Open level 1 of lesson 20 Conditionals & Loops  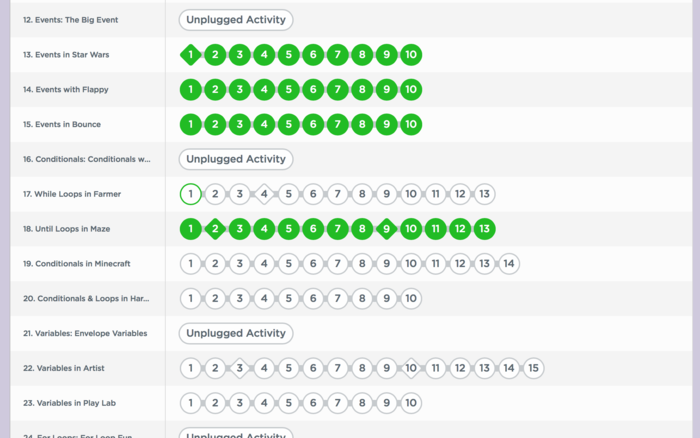tap(190, 298)
